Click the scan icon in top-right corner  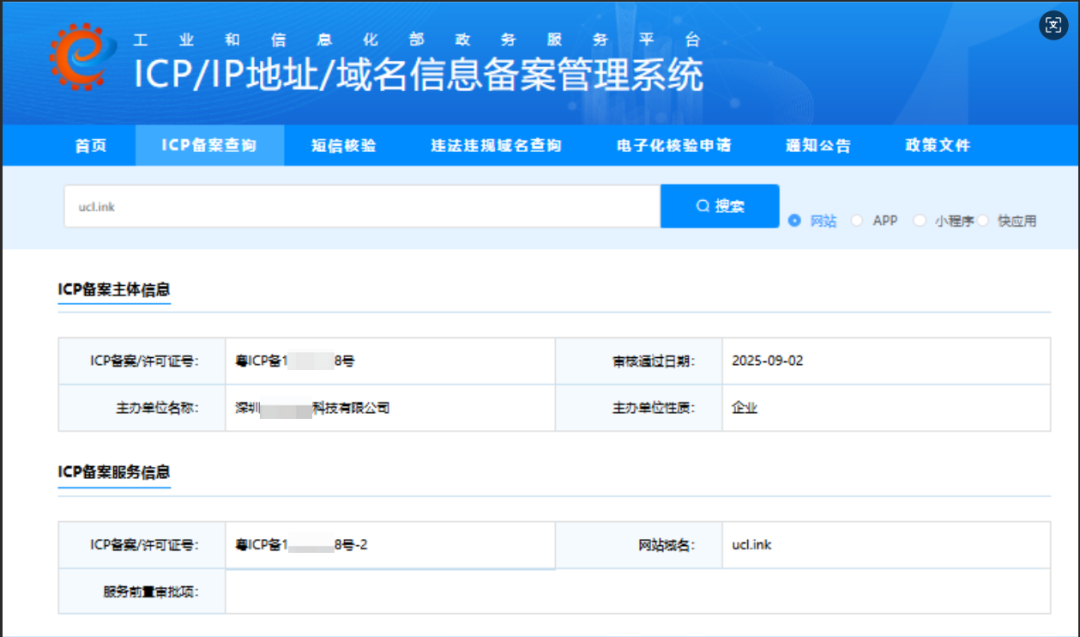click(x=1052, y=26)
